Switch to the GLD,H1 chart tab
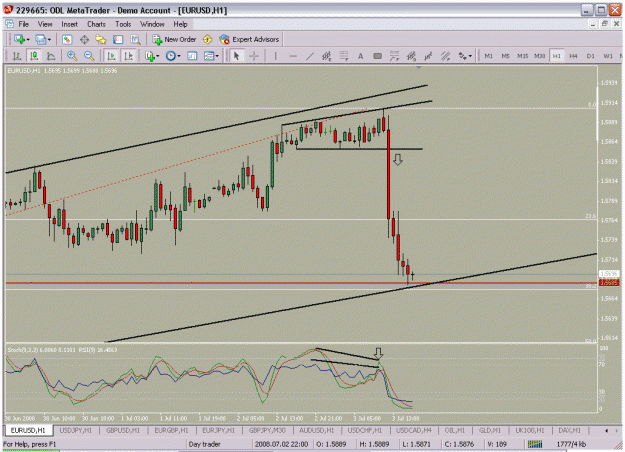This screenshot has width=625, height=452. [490, 430]
